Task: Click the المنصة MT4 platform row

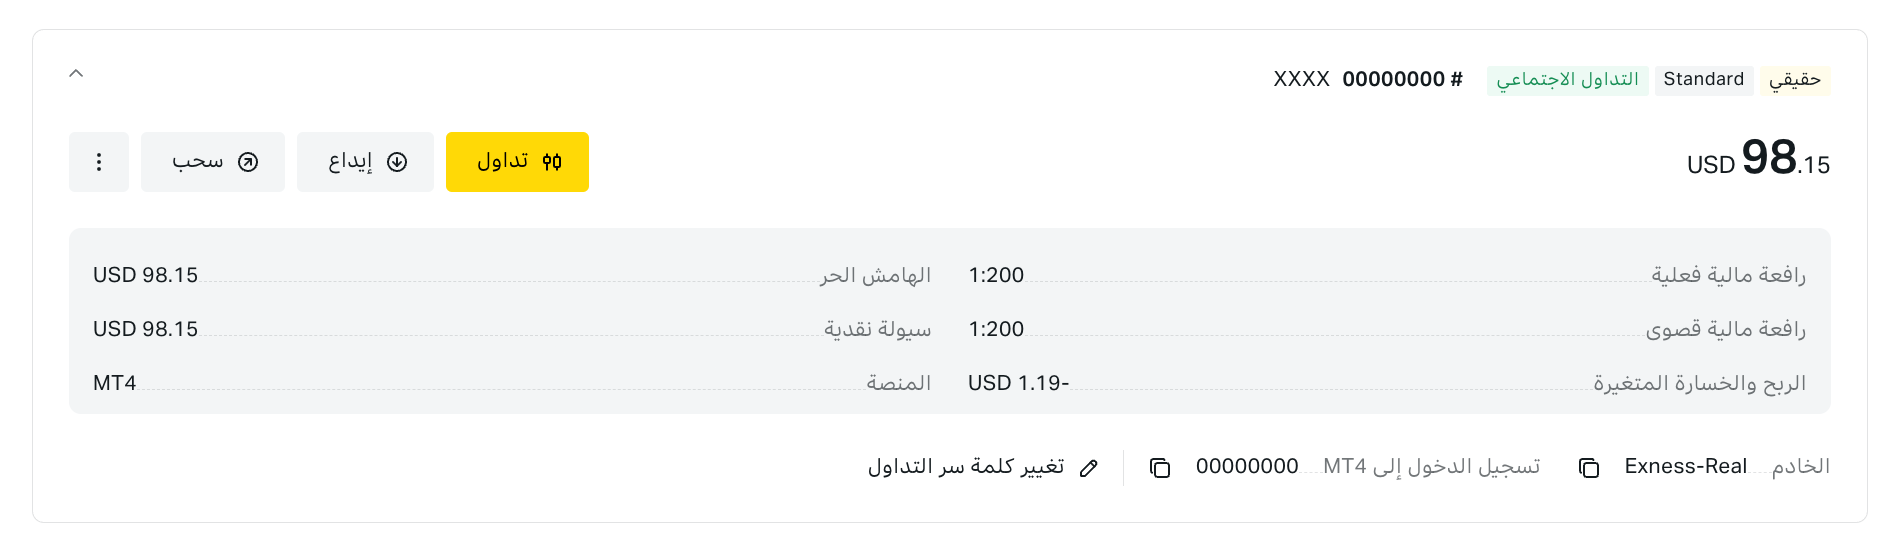Action: (x=512, y=383)
